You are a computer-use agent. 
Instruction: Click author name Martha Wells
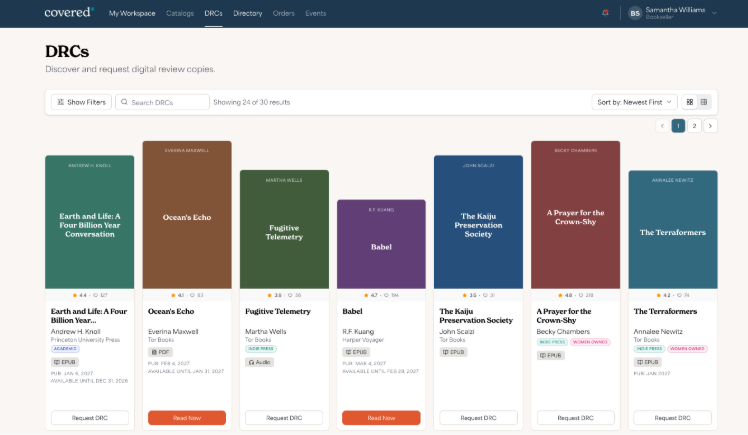coord(266,331)
